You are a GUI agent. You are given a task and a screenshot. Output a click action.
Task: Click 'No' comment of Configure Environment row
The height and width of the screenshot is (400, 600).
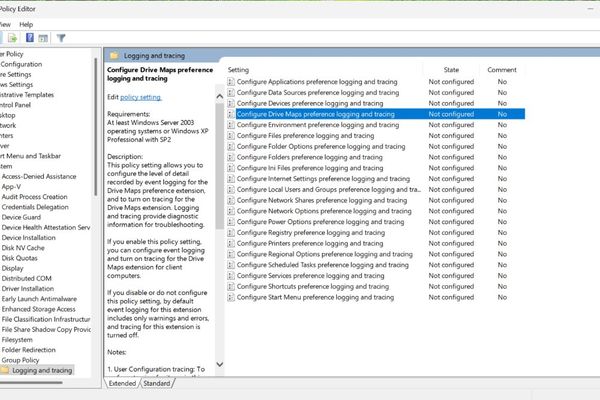[502, 125]
